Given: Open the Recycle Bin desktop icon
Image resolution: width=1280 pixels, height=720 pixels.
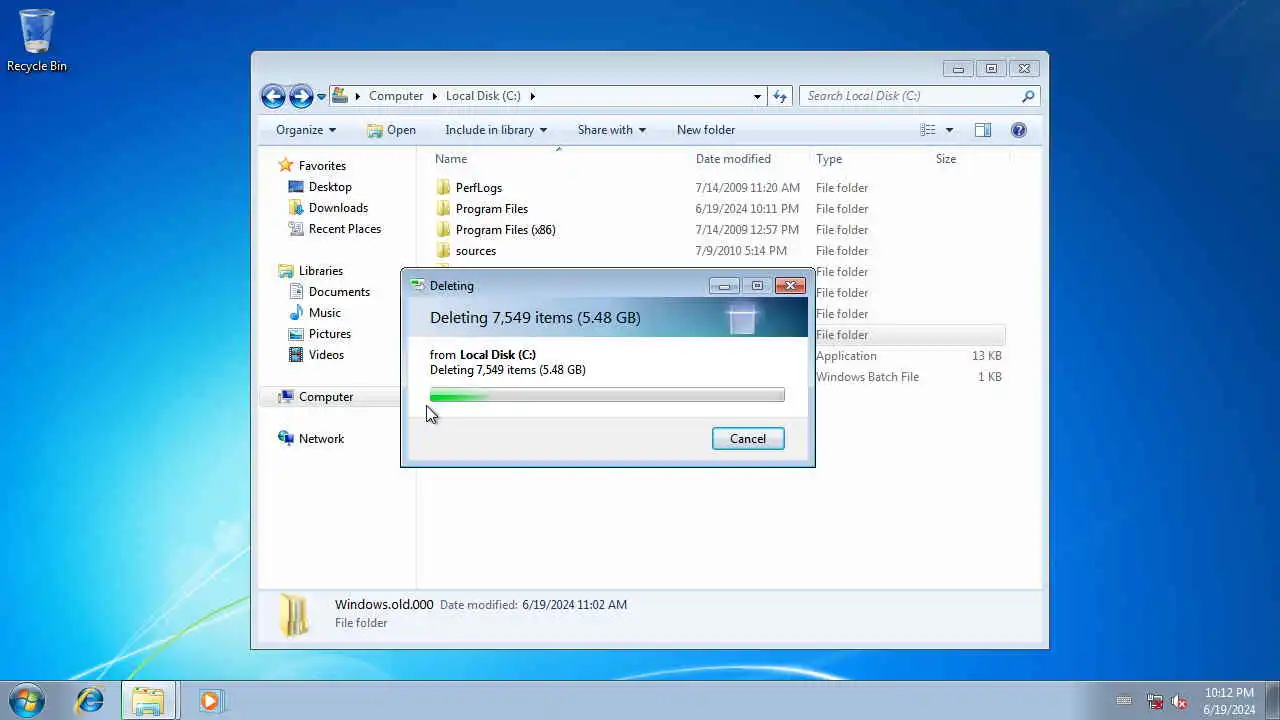Looking at the screenshot, I should (37, 40).
